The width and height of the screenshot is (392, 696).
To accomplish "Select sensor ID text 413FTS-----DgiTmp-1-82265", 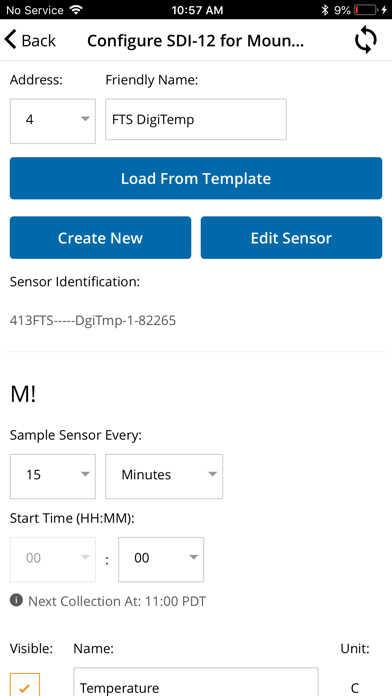I will click(93, 320).
